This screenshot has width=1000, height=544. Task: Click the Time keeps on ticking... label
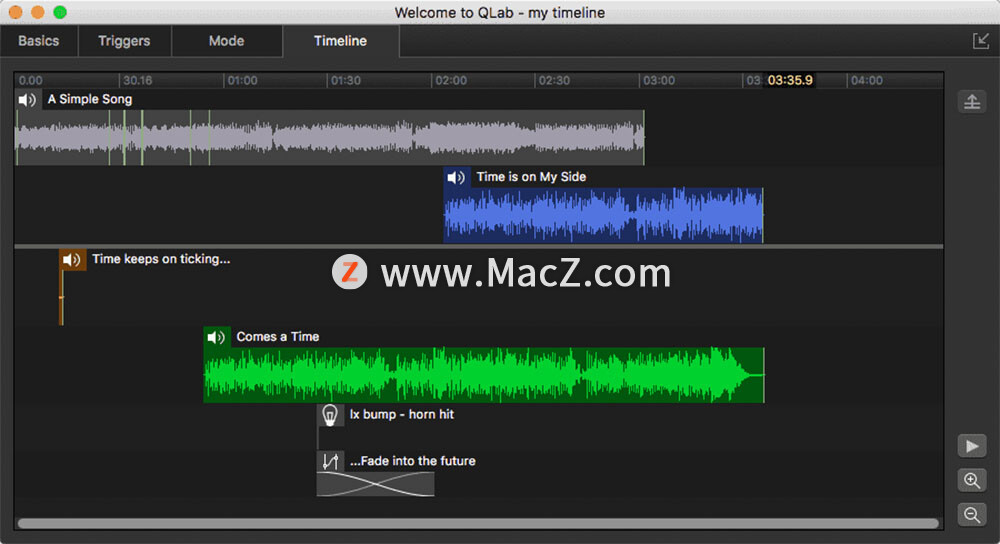point(161,259)
